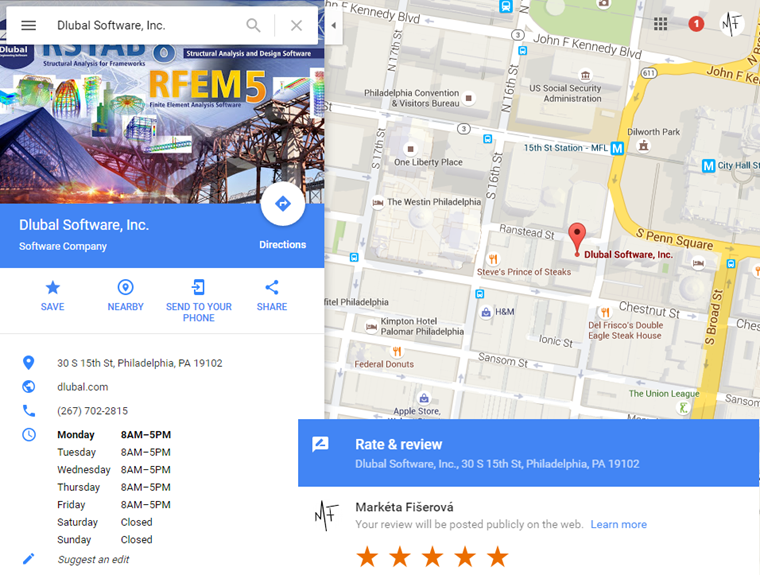This screenshot has width=760, height=575.
Task: Select One Liberty Place marker
Action: click(x=411, y=149)
